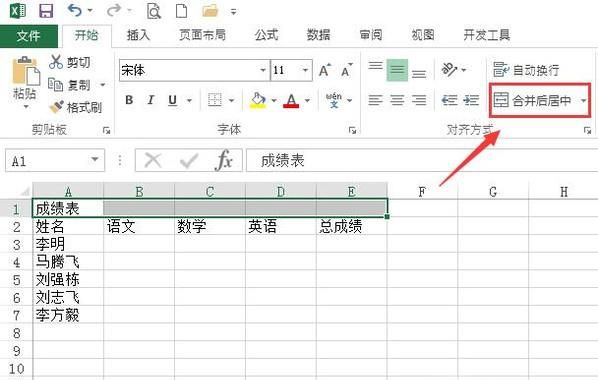
Task: Open the 公式 tab
Action: click(x=266, y=35)
